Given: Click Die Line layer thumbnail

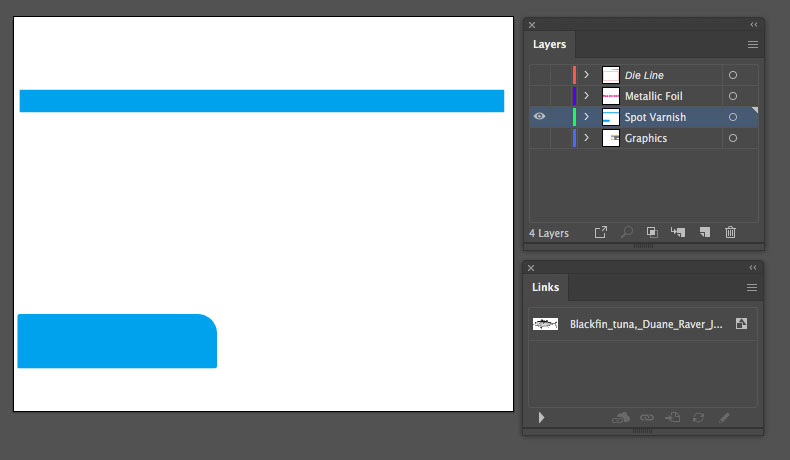Looking at the screenshot, I should pyautogui.click(x=611, y=75).
